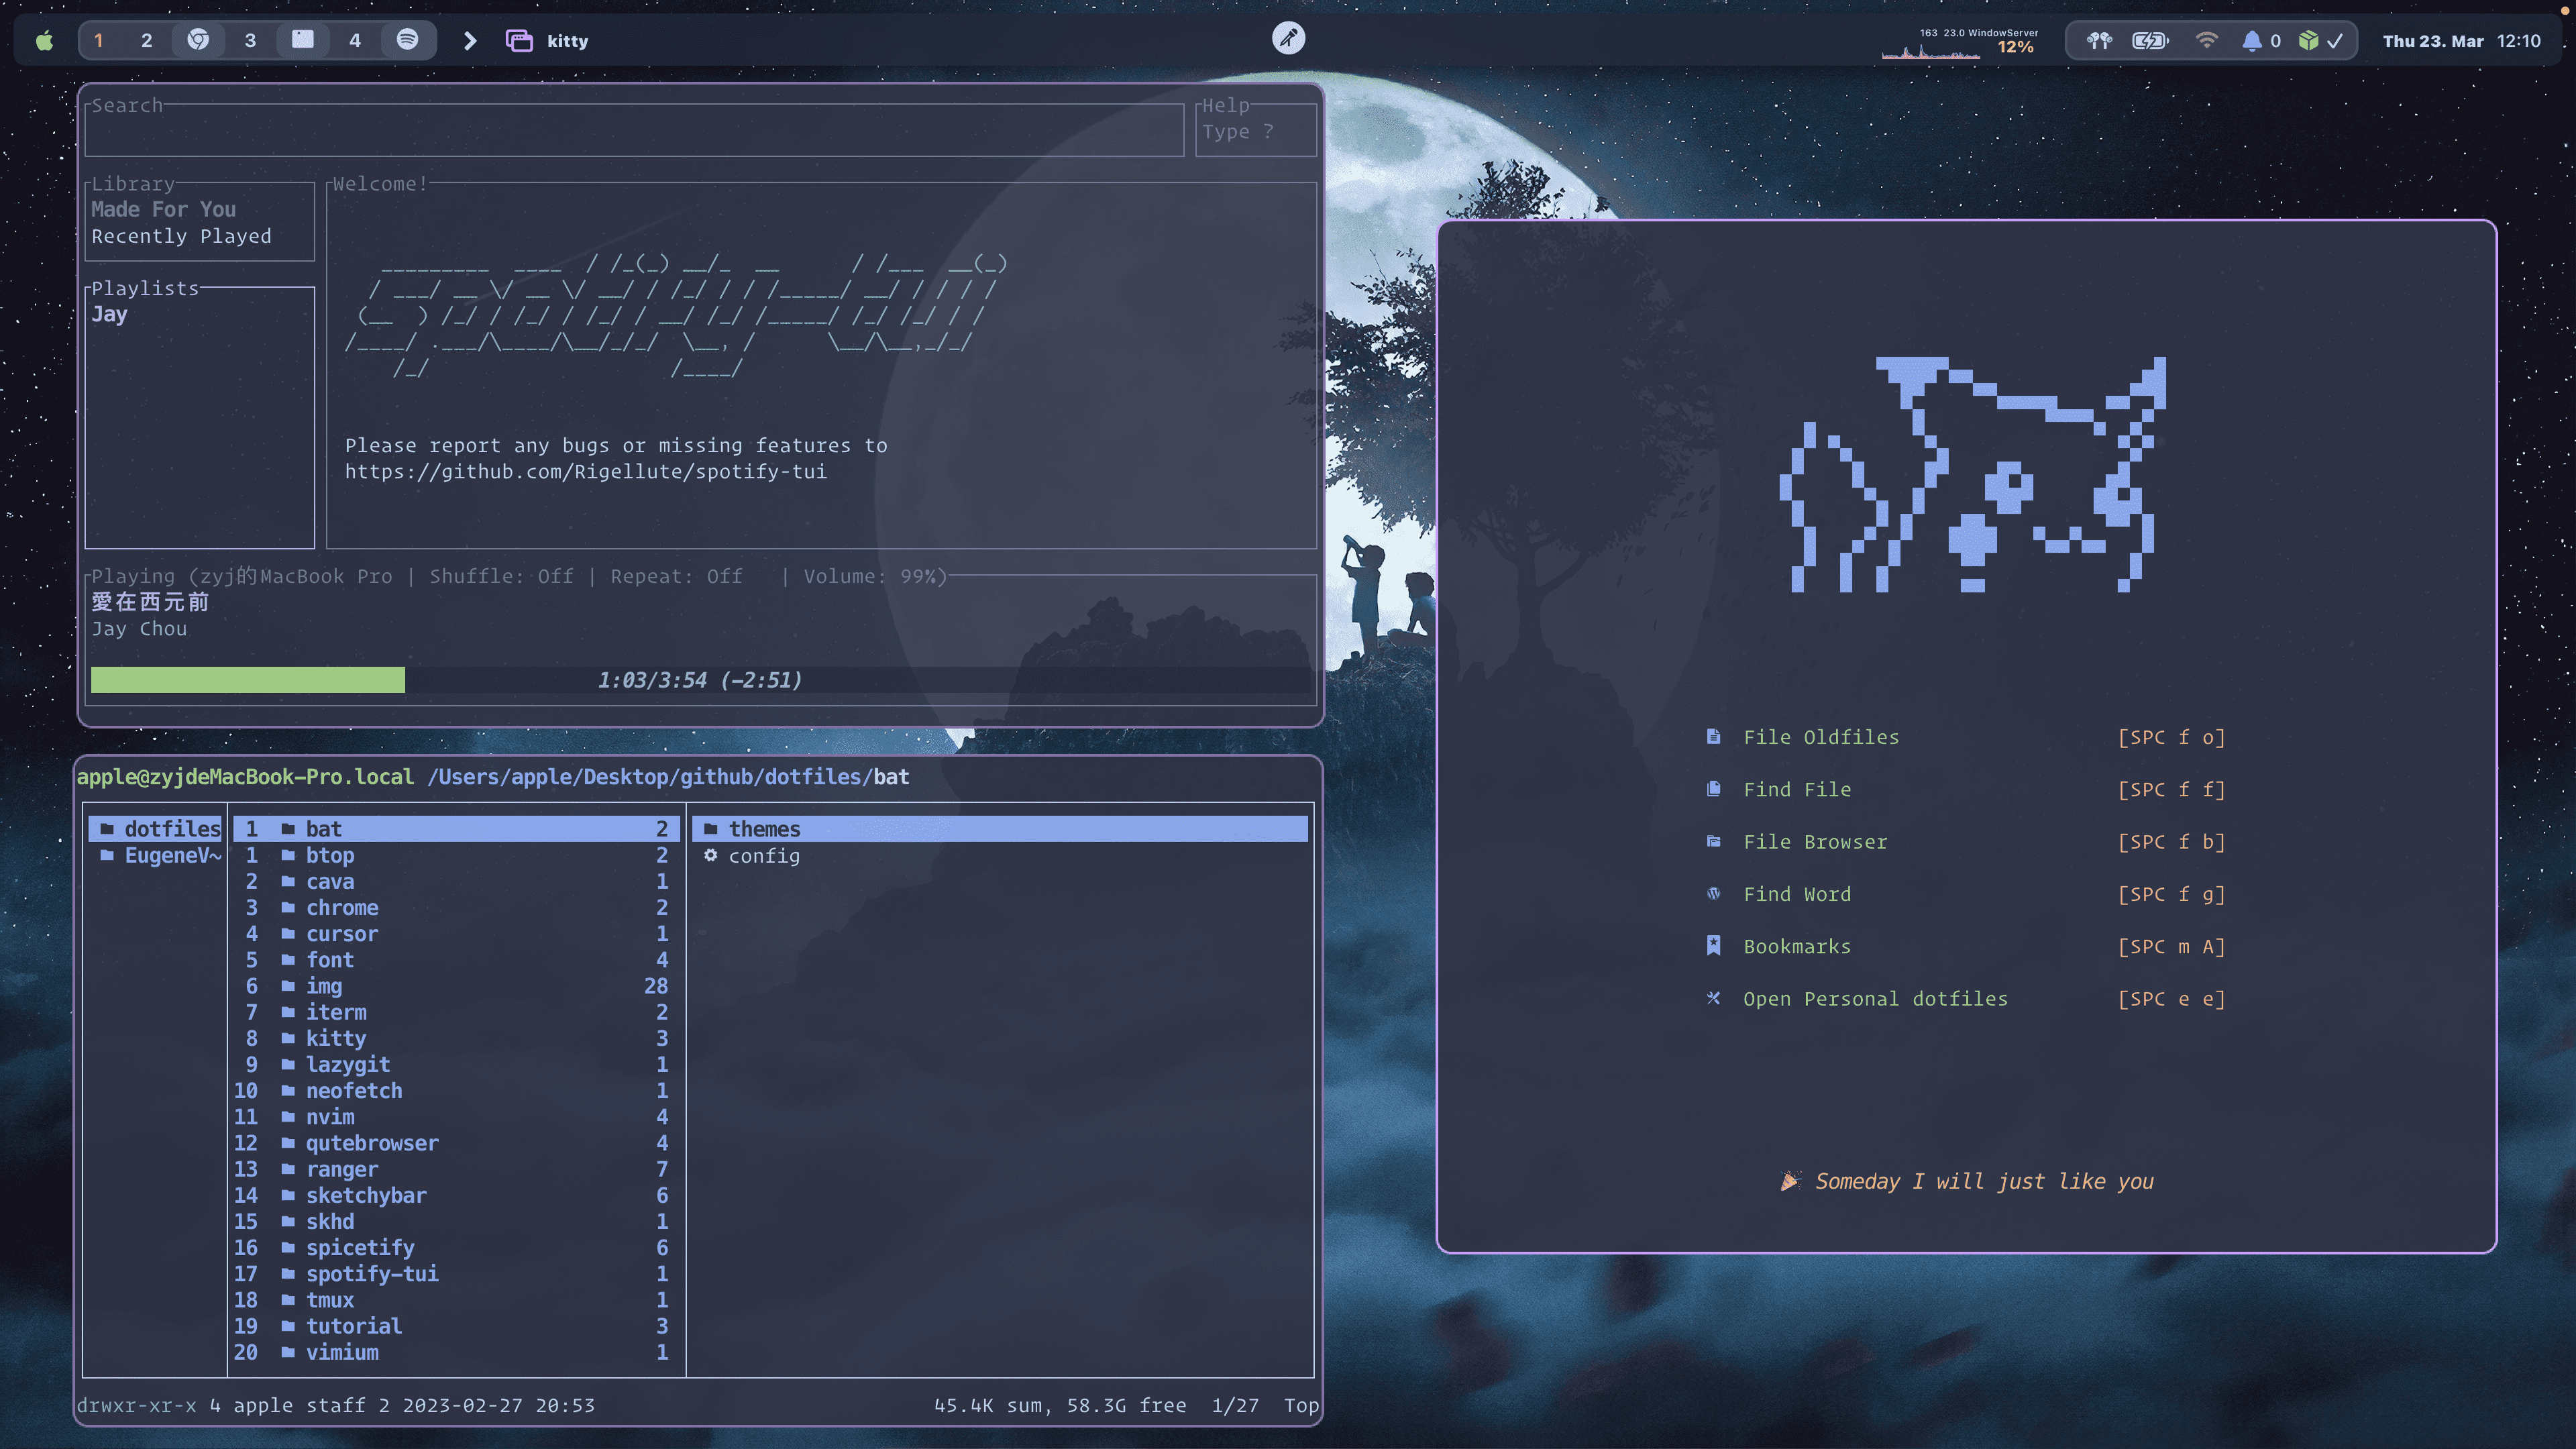
Task: Click the Apple logo in the bar
Action: [x=44, y=41]
